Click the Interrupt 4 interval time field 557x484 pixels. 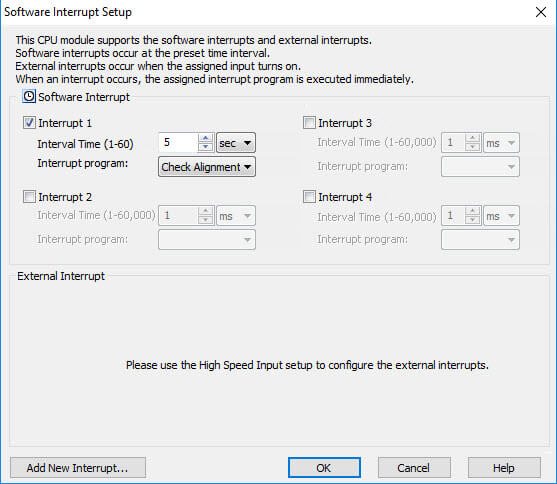pos(453,216)
